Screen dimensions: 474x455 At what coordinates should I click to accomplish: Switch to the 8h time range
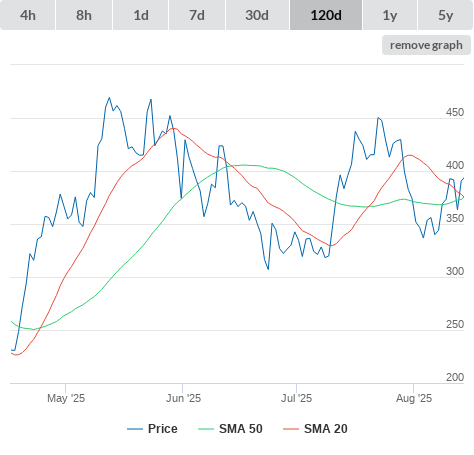click(x=84, y=15)
